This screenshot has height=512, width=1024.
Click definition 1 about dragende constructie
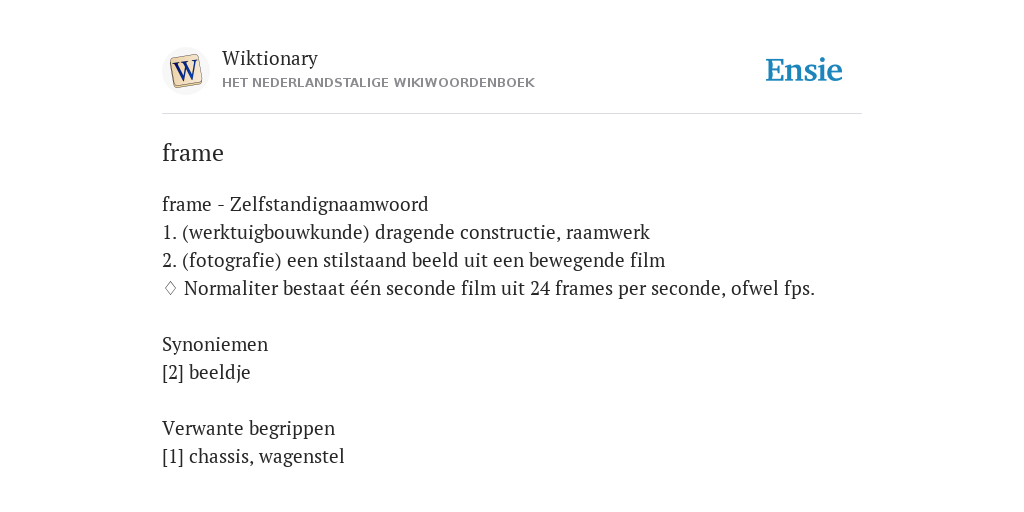click(x=406, y=232)
